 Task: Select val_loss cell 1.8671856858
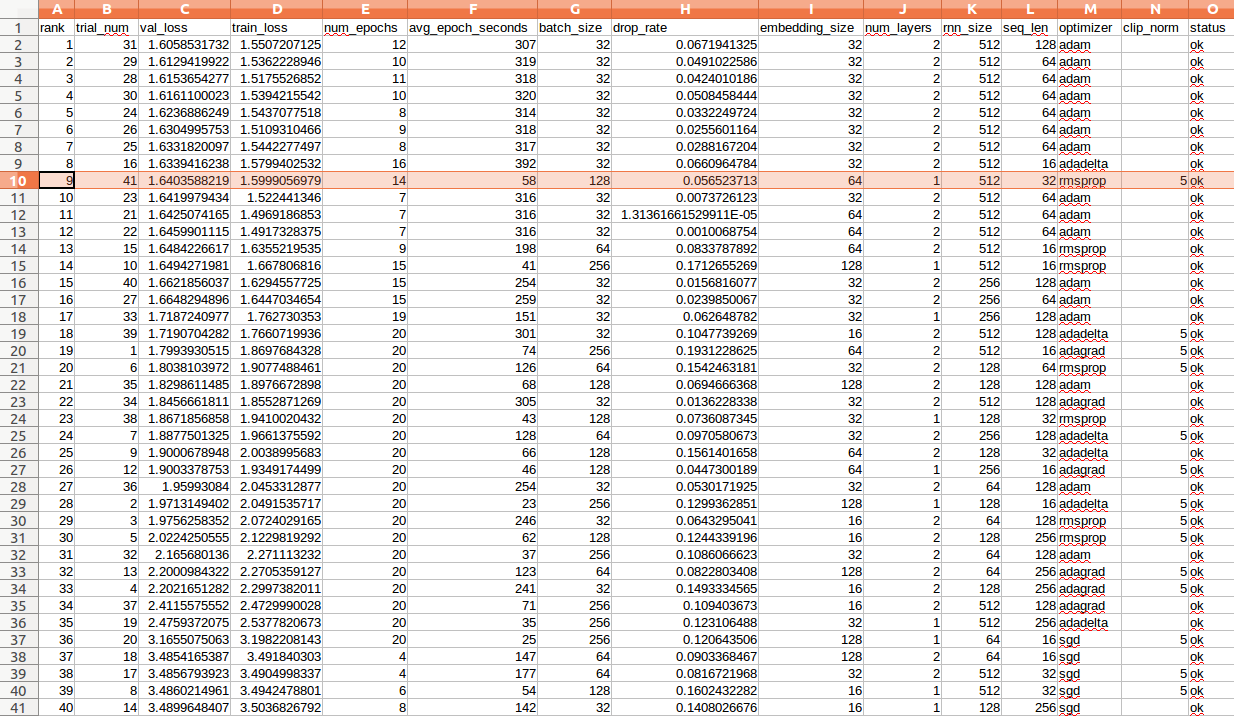tap(187, 418)
